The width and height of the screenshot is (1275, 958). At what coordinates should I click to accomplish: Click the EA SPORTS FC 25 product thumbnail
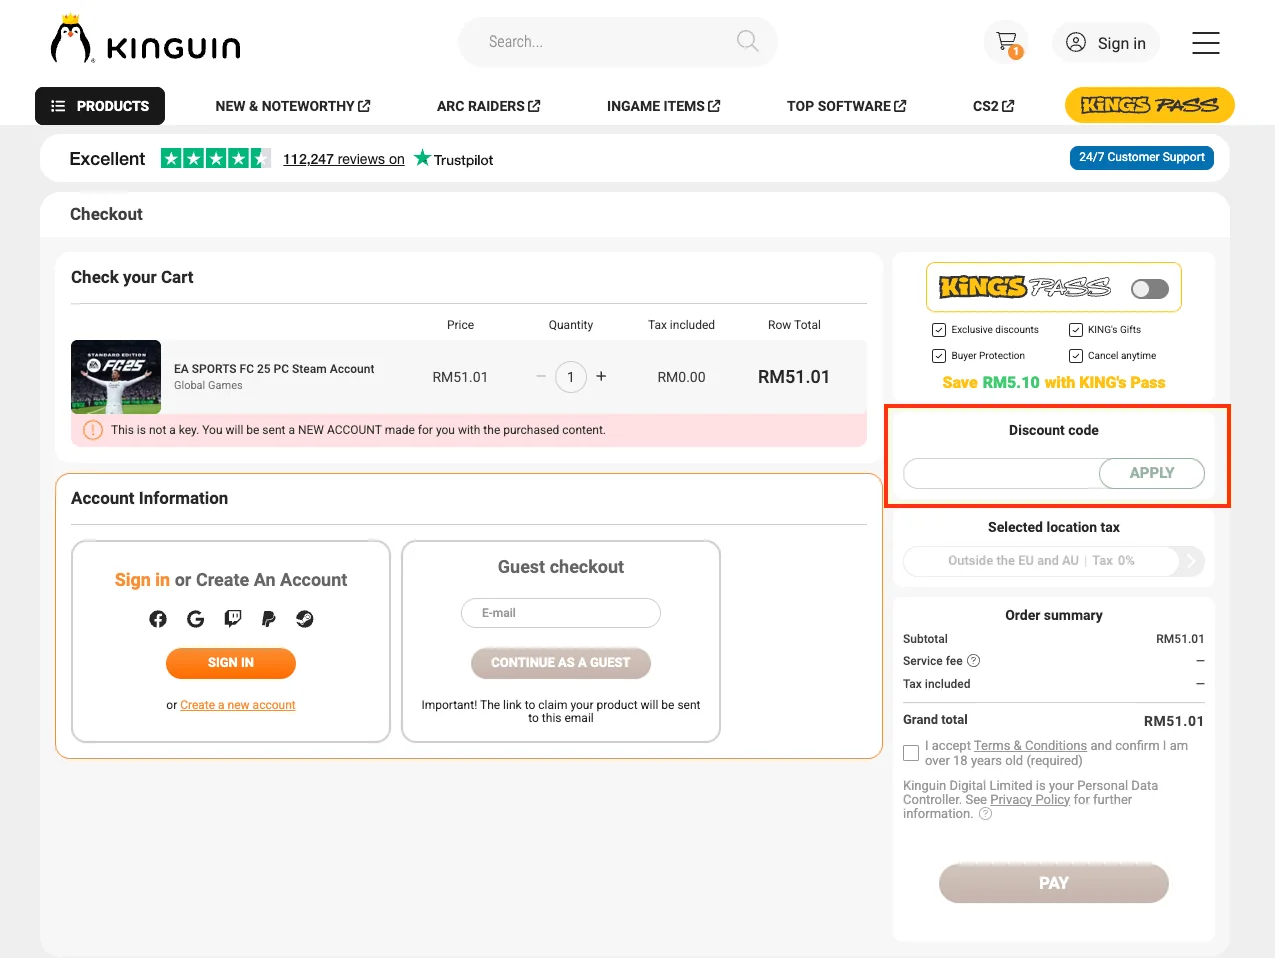tap(116, 377)
